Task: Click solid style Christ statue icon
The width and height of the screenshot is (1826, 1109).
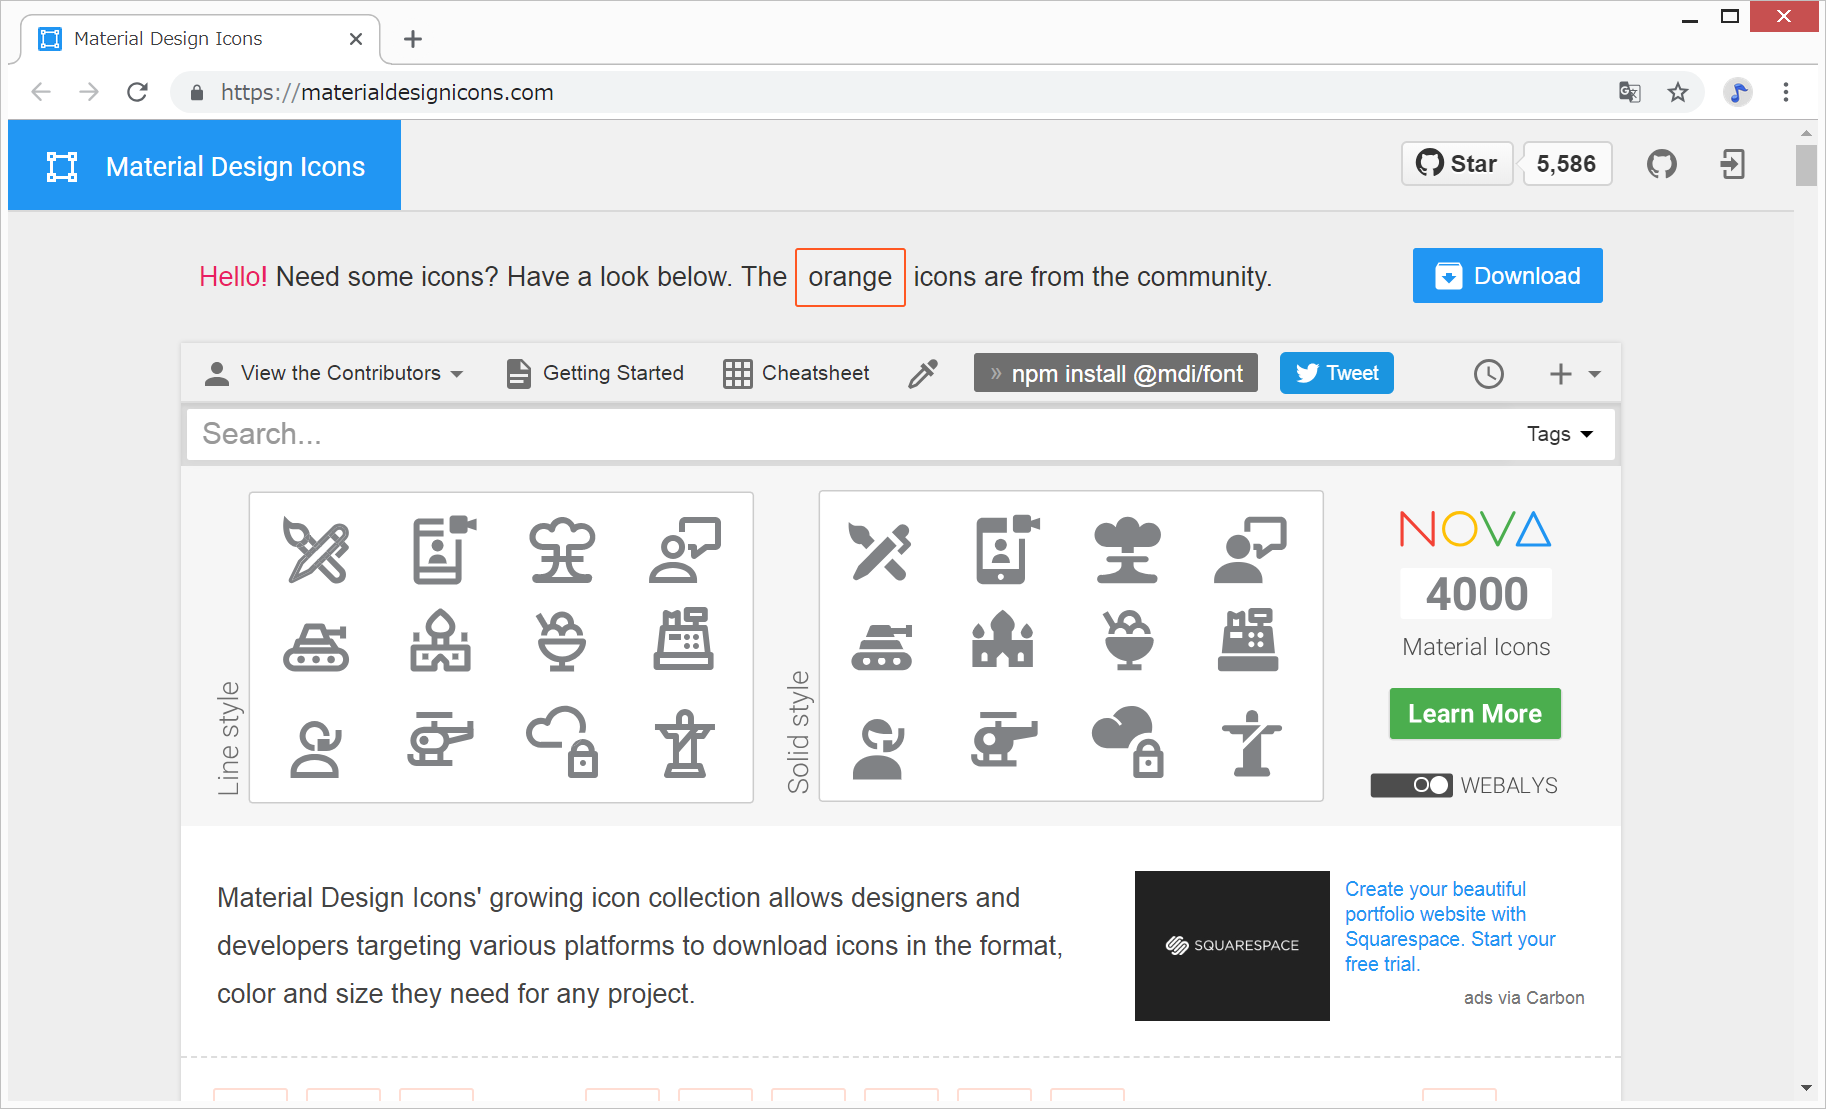Action: [1252, 743]
